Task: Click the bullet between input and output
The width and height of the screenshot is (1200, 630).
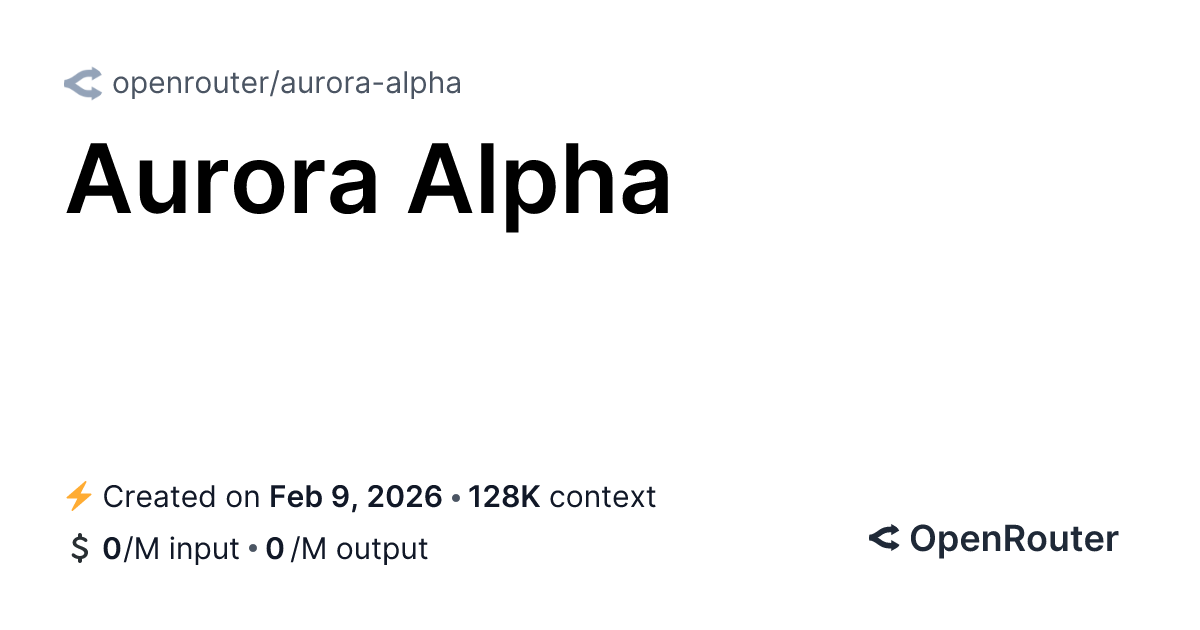Action: click(253, 549)
